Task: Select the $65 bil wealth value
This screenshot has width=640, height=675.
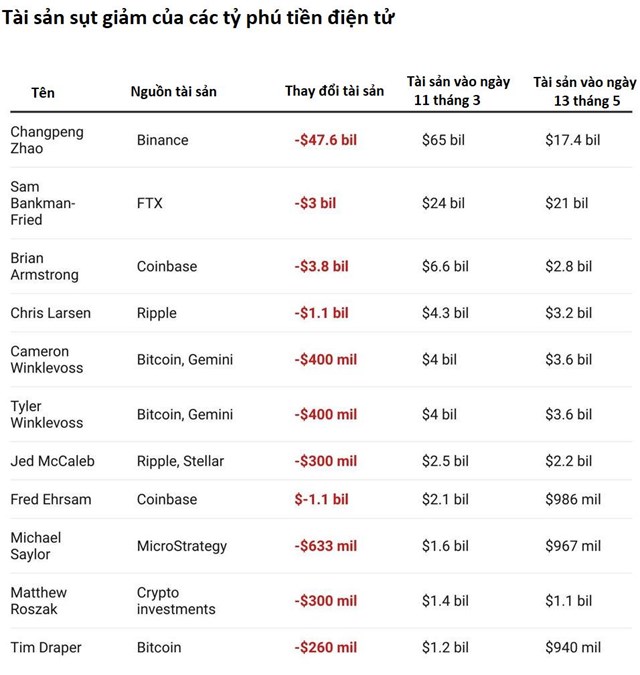Action: (x=443, y=140)
